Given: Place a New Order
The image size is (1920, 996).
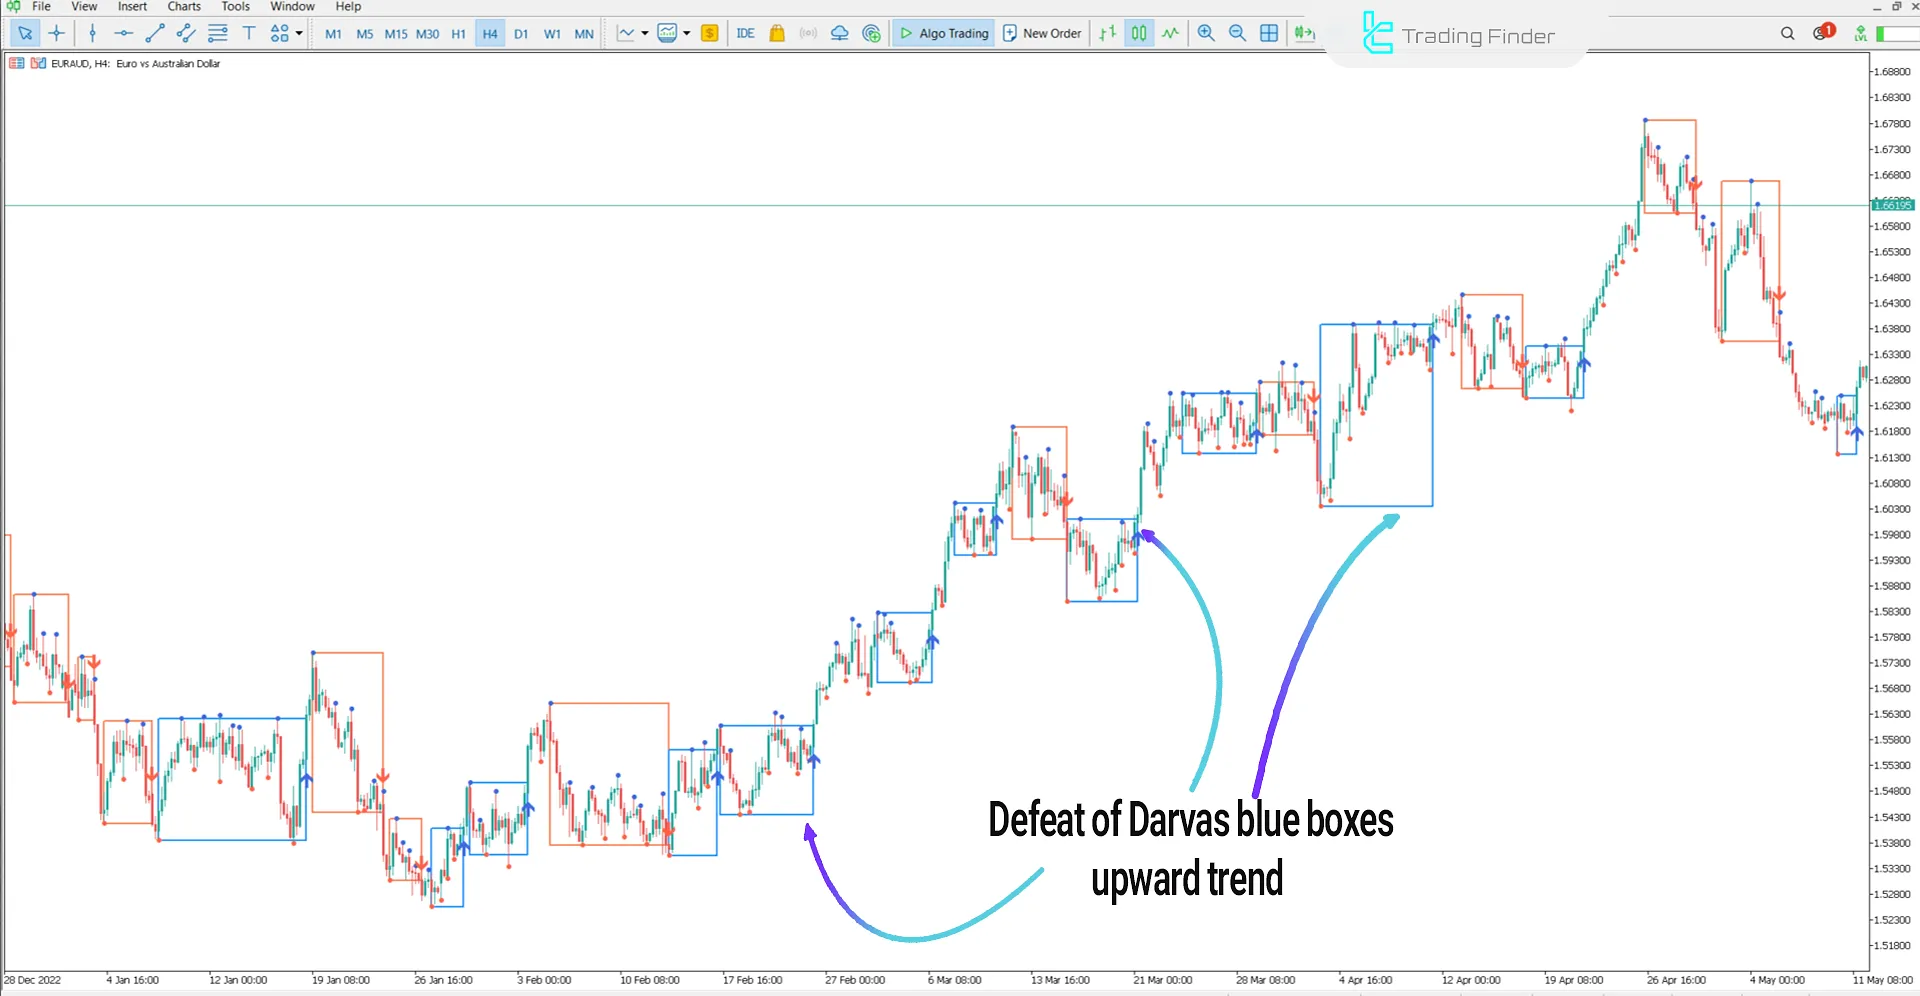Looking at the screenshot, I should (x=1042, y=33).
